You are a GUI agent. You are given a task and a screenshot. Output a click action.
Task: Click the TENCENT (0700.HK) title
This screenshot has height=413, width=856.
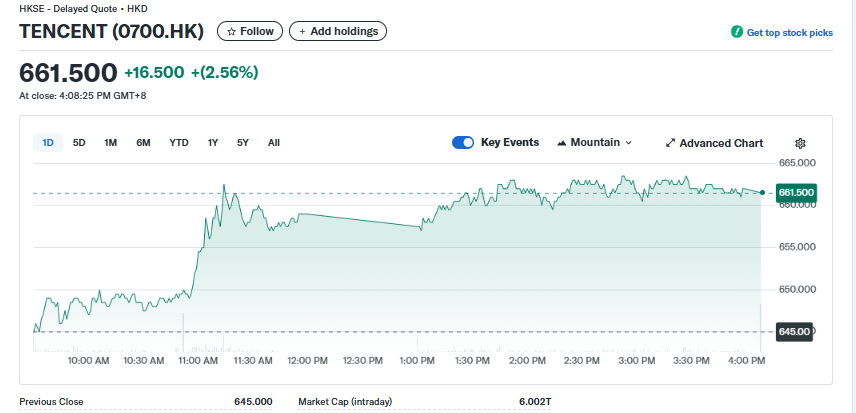point(111,32)
